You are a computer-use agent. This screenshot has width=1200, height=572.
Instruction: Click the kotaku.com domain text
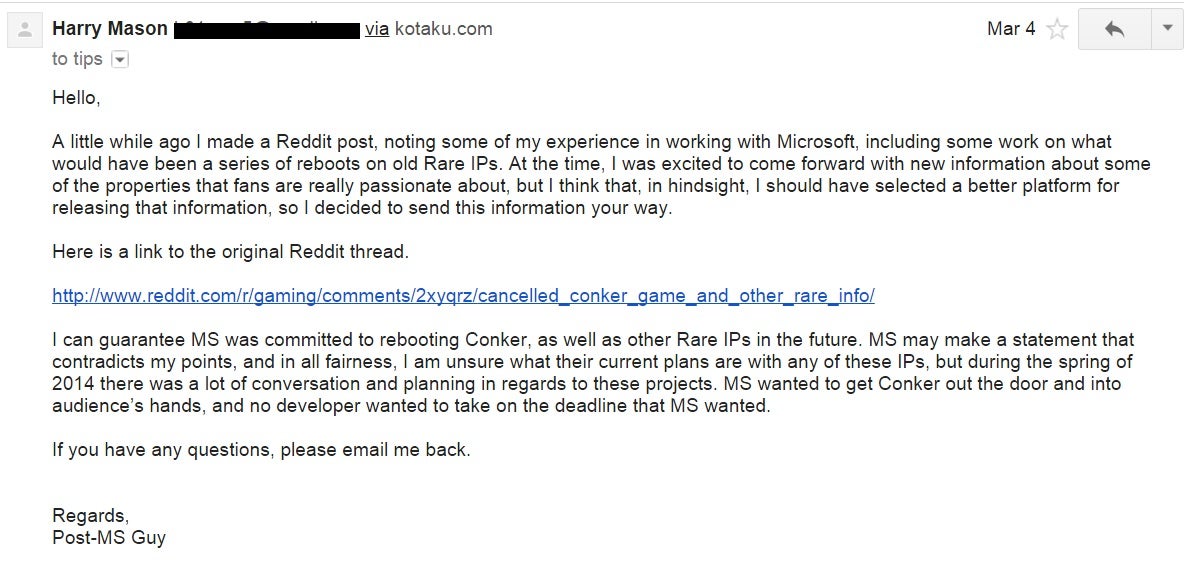click(443, 29)
